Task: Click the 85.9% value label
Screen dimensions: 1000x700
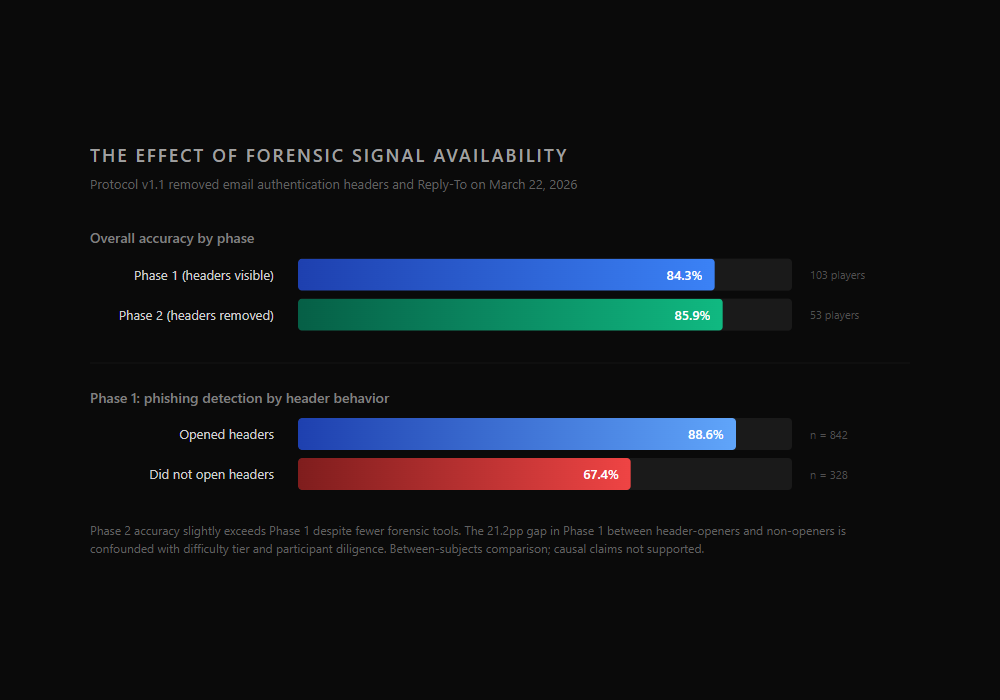Action: [692, 315]
